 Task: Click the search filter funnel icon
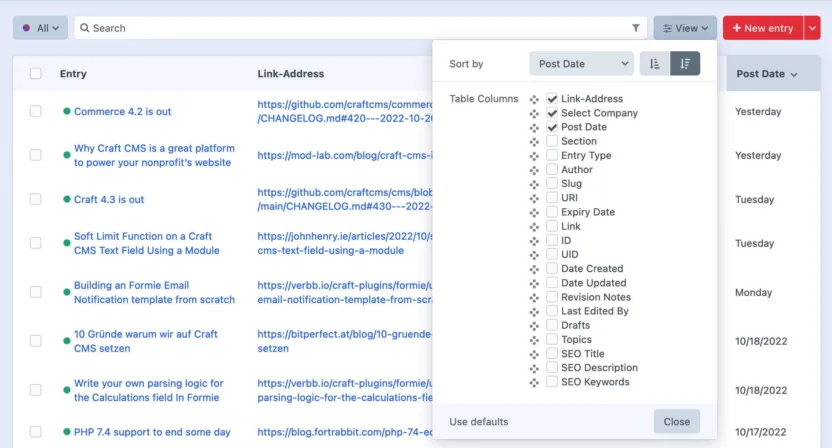click(635, 28)
